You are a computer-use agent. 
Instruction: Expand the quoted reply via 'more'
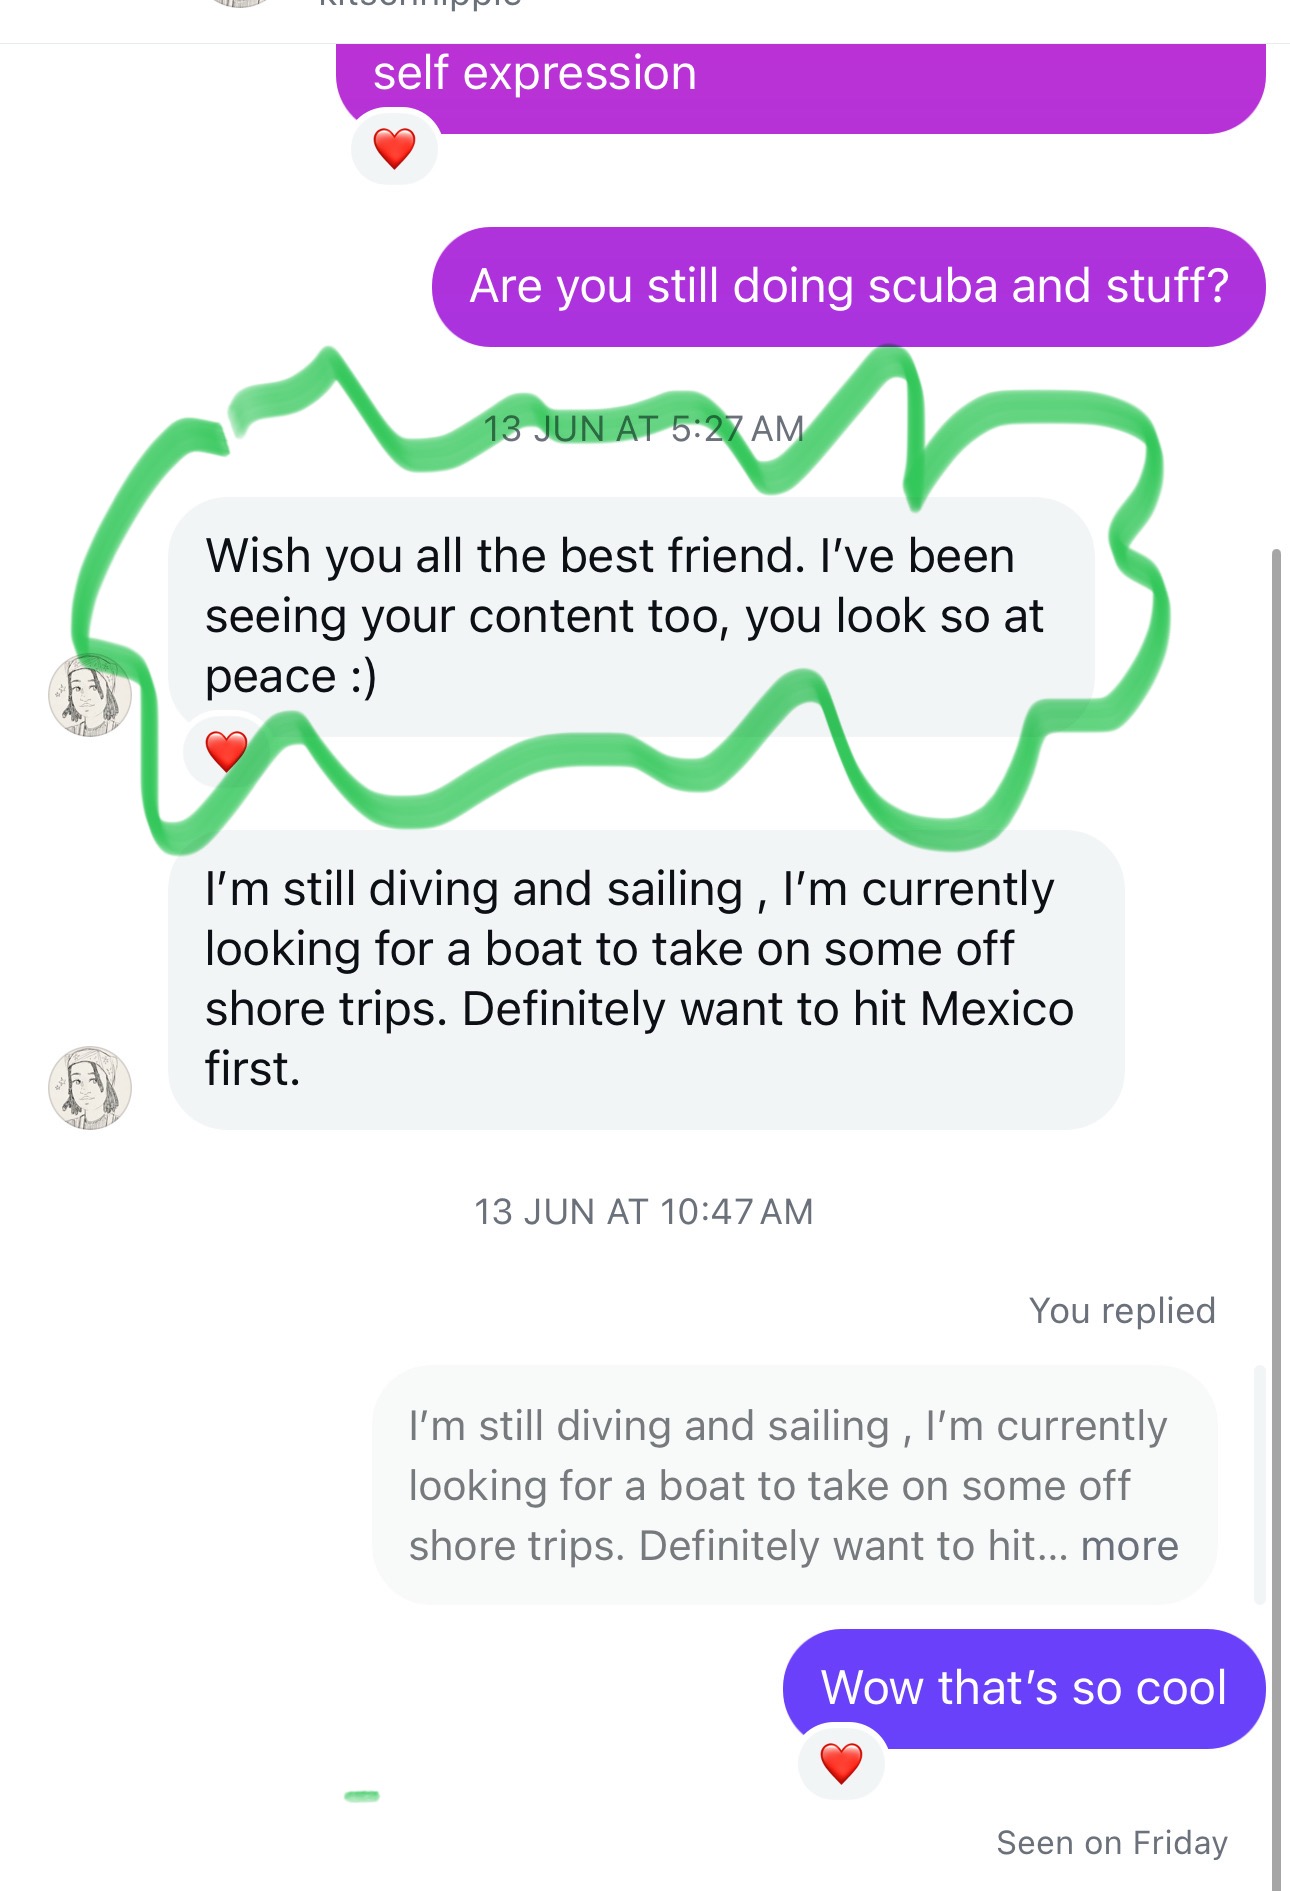pos(1129,1546)
